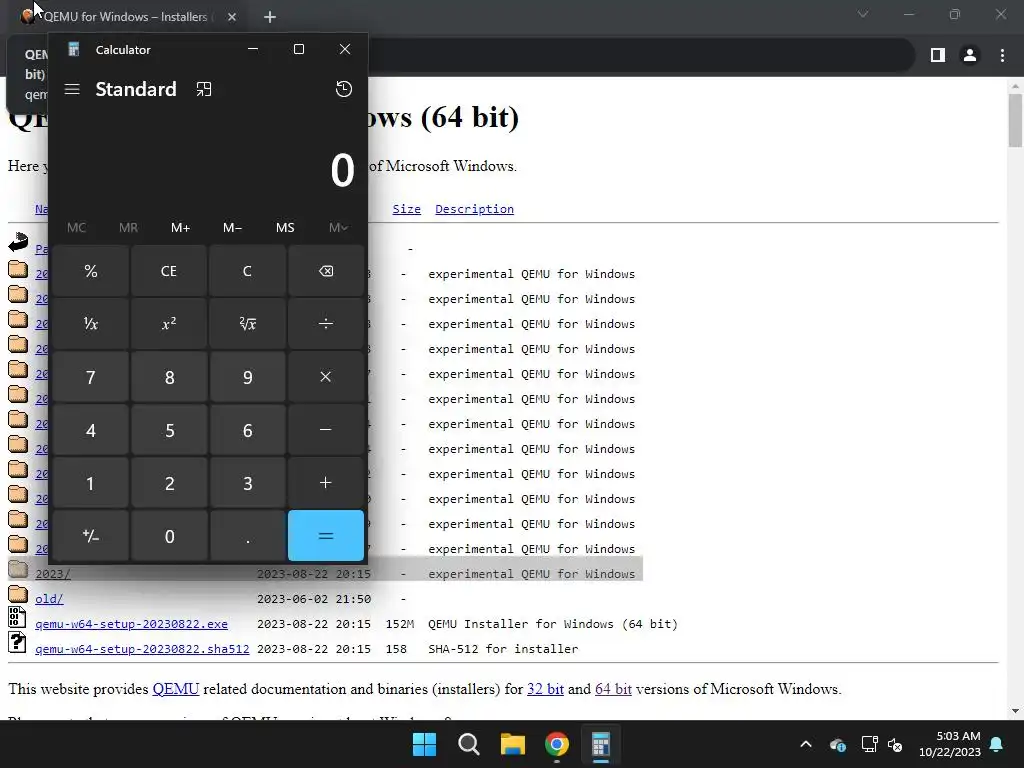Click the multiply operator key
The image size is (1024, 768).
click(x=325, y=377)
